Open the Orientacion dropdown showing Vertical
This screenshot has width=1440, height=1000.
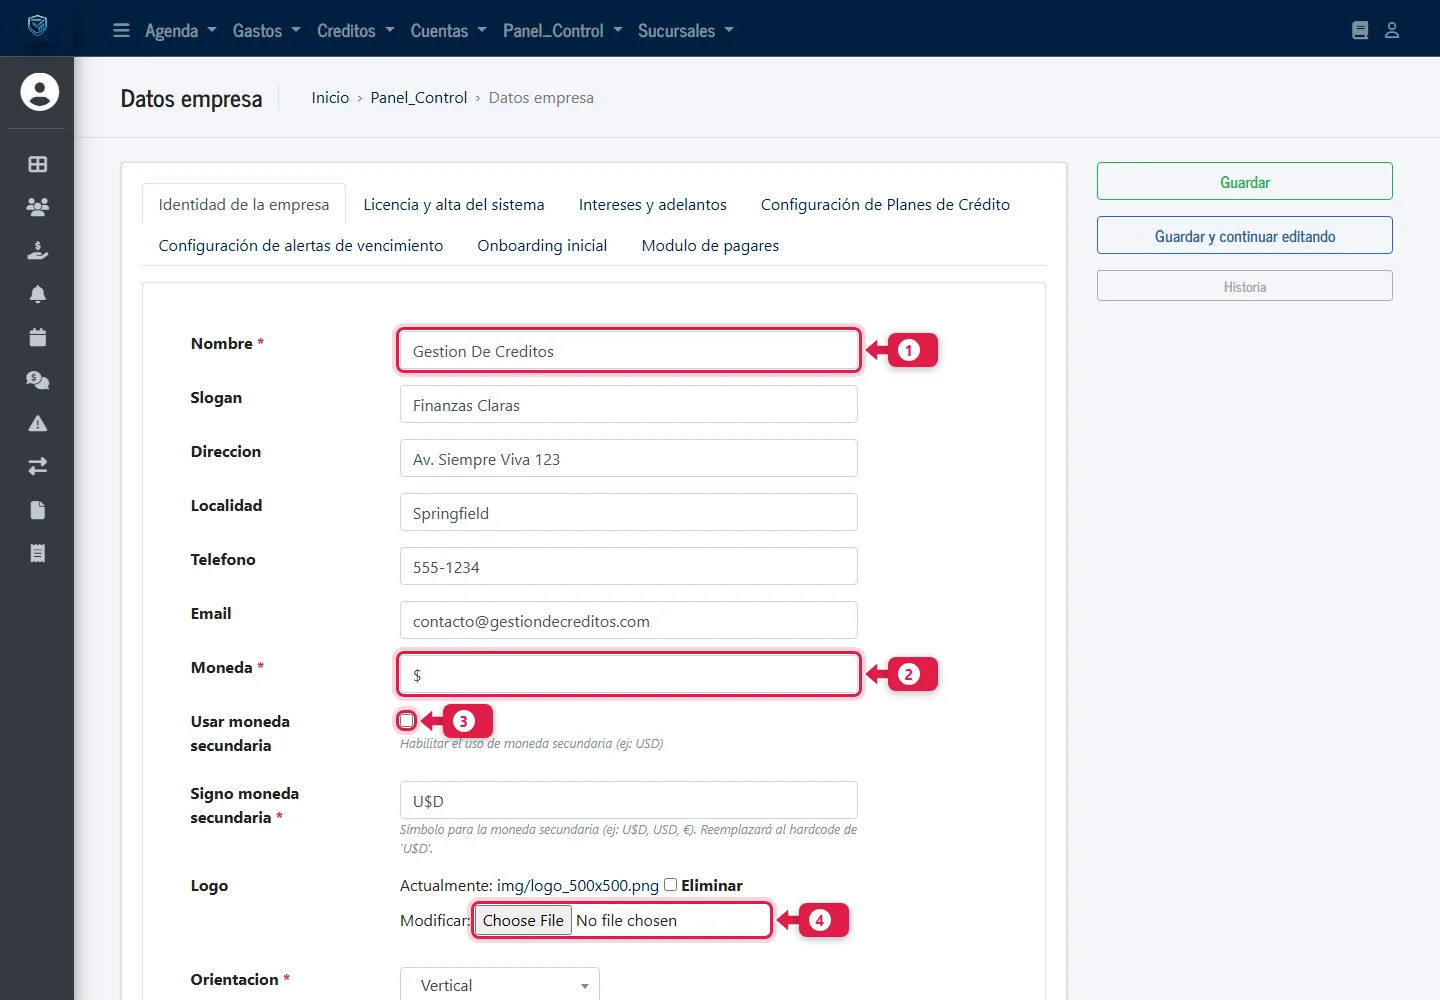(500, 984)
